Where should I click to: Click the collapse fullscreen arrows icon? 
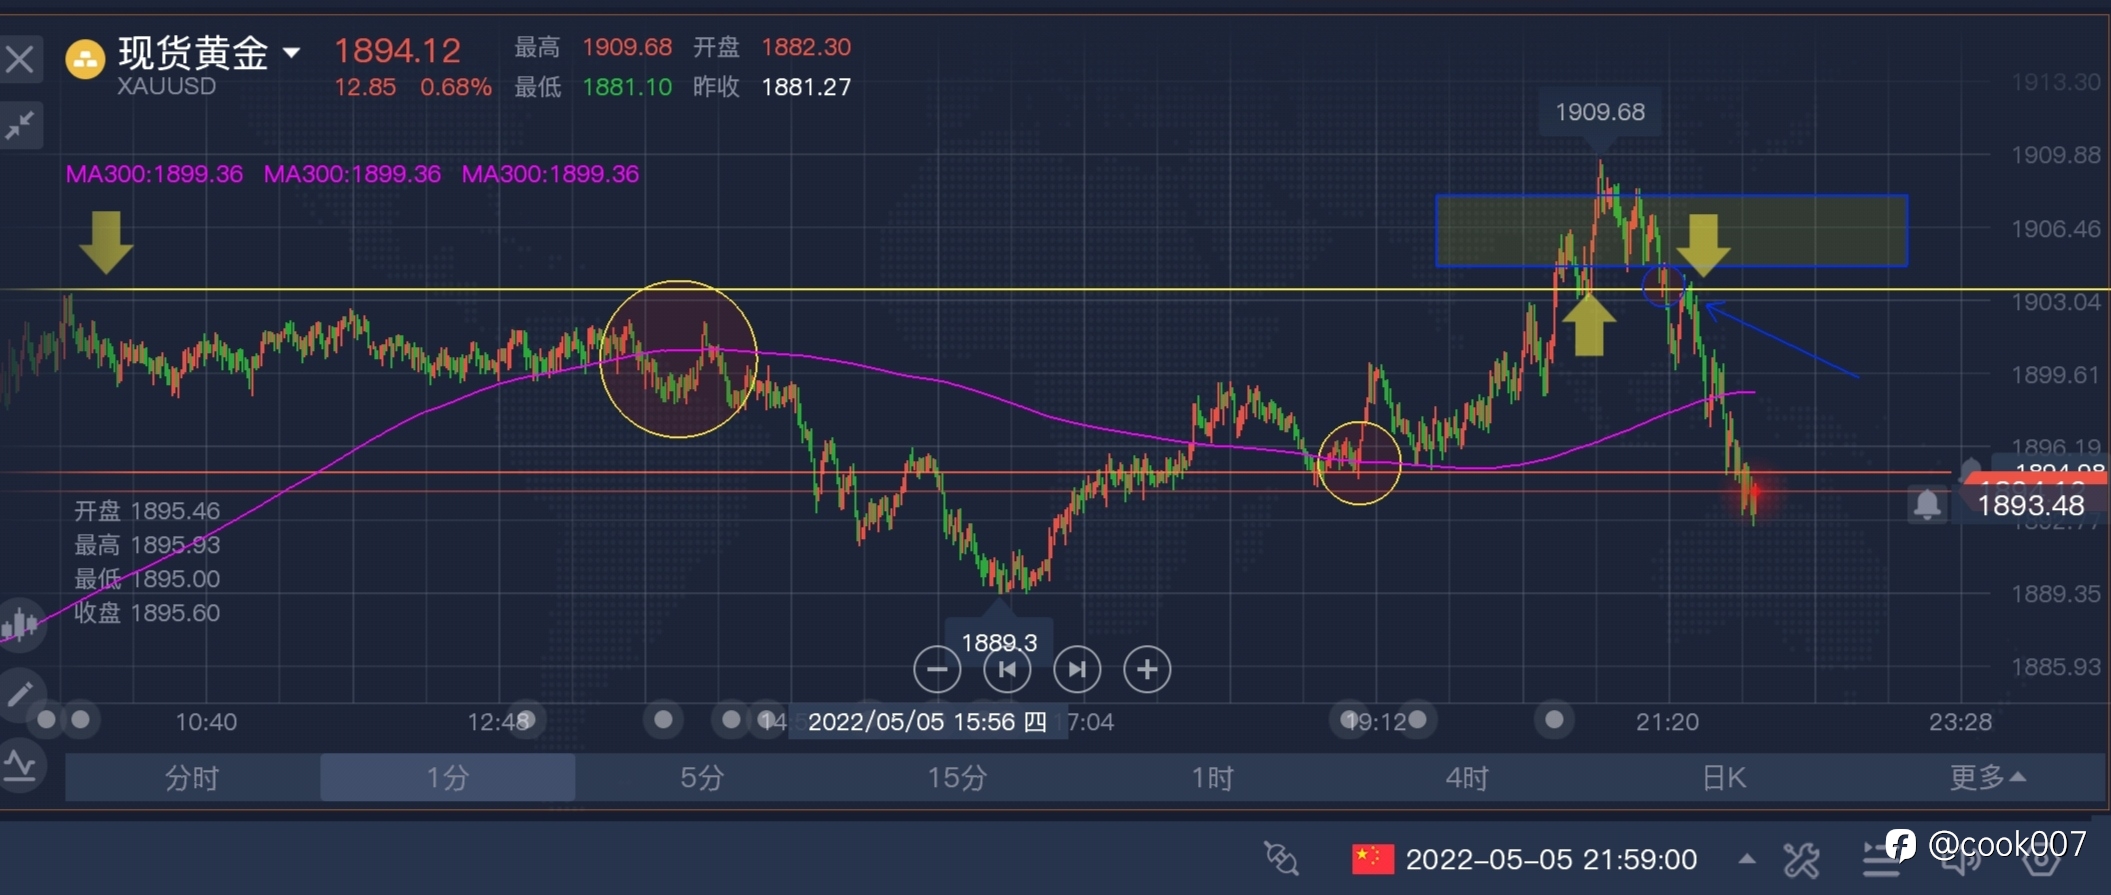tap(20, 125)
